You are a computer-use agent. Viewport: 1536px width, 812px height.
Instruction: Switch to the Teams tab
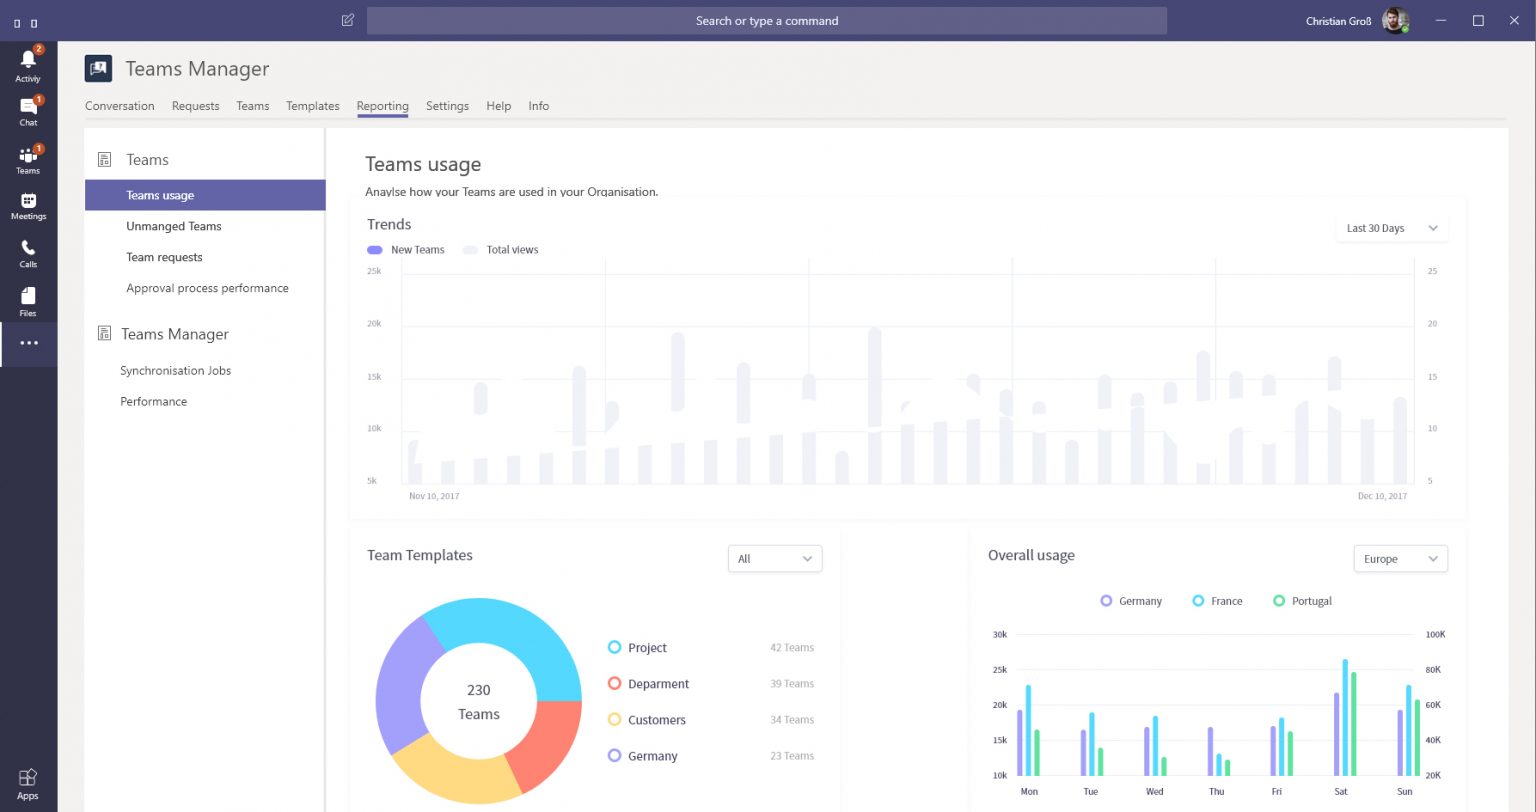(x=253, y=106)
